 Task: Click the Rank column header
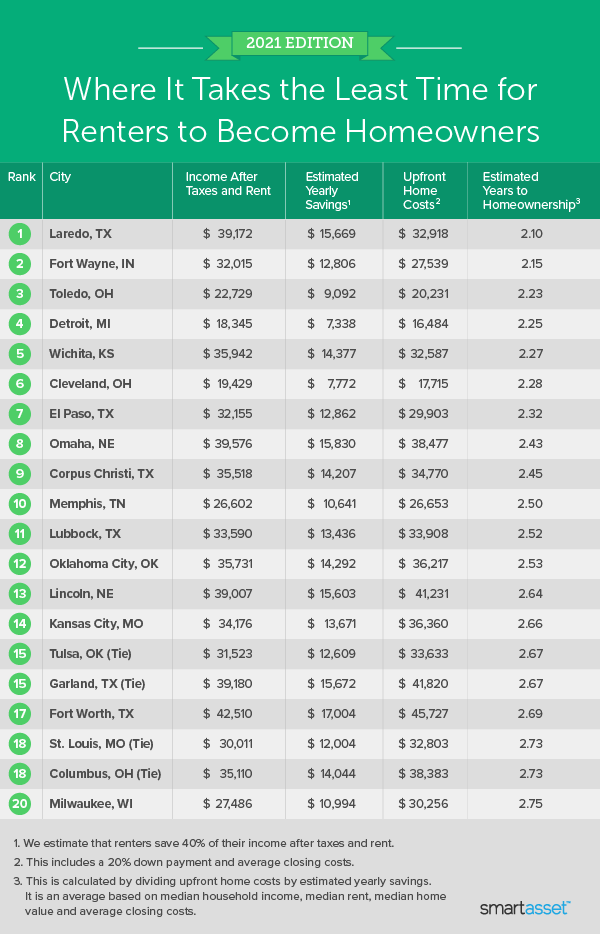(x=21, y=177)
